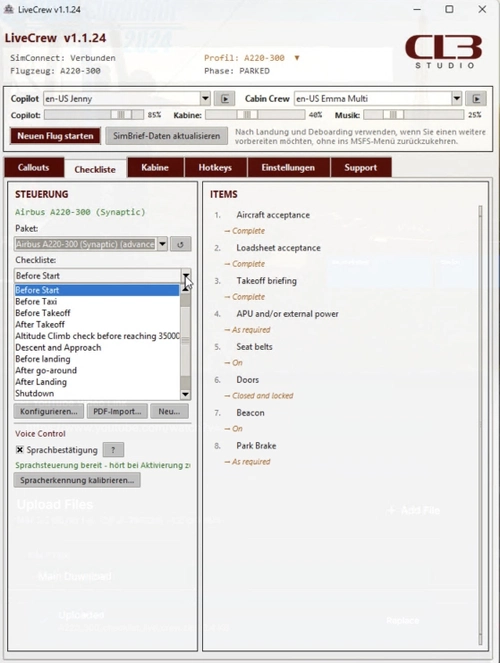Click the ITEMS panel vertical scrollbar
The image size is (500, 663).
click(480, 425)
